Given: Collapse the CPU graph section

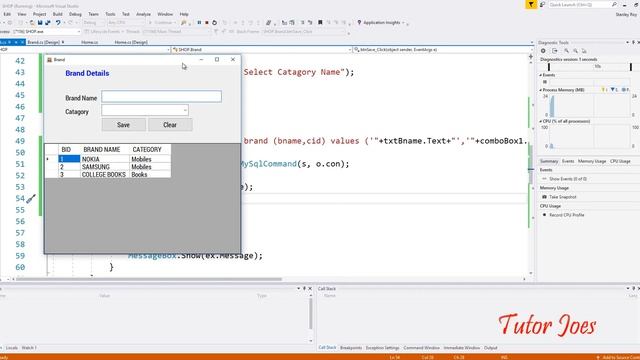Looking at the screenshot, I should 540,122.
